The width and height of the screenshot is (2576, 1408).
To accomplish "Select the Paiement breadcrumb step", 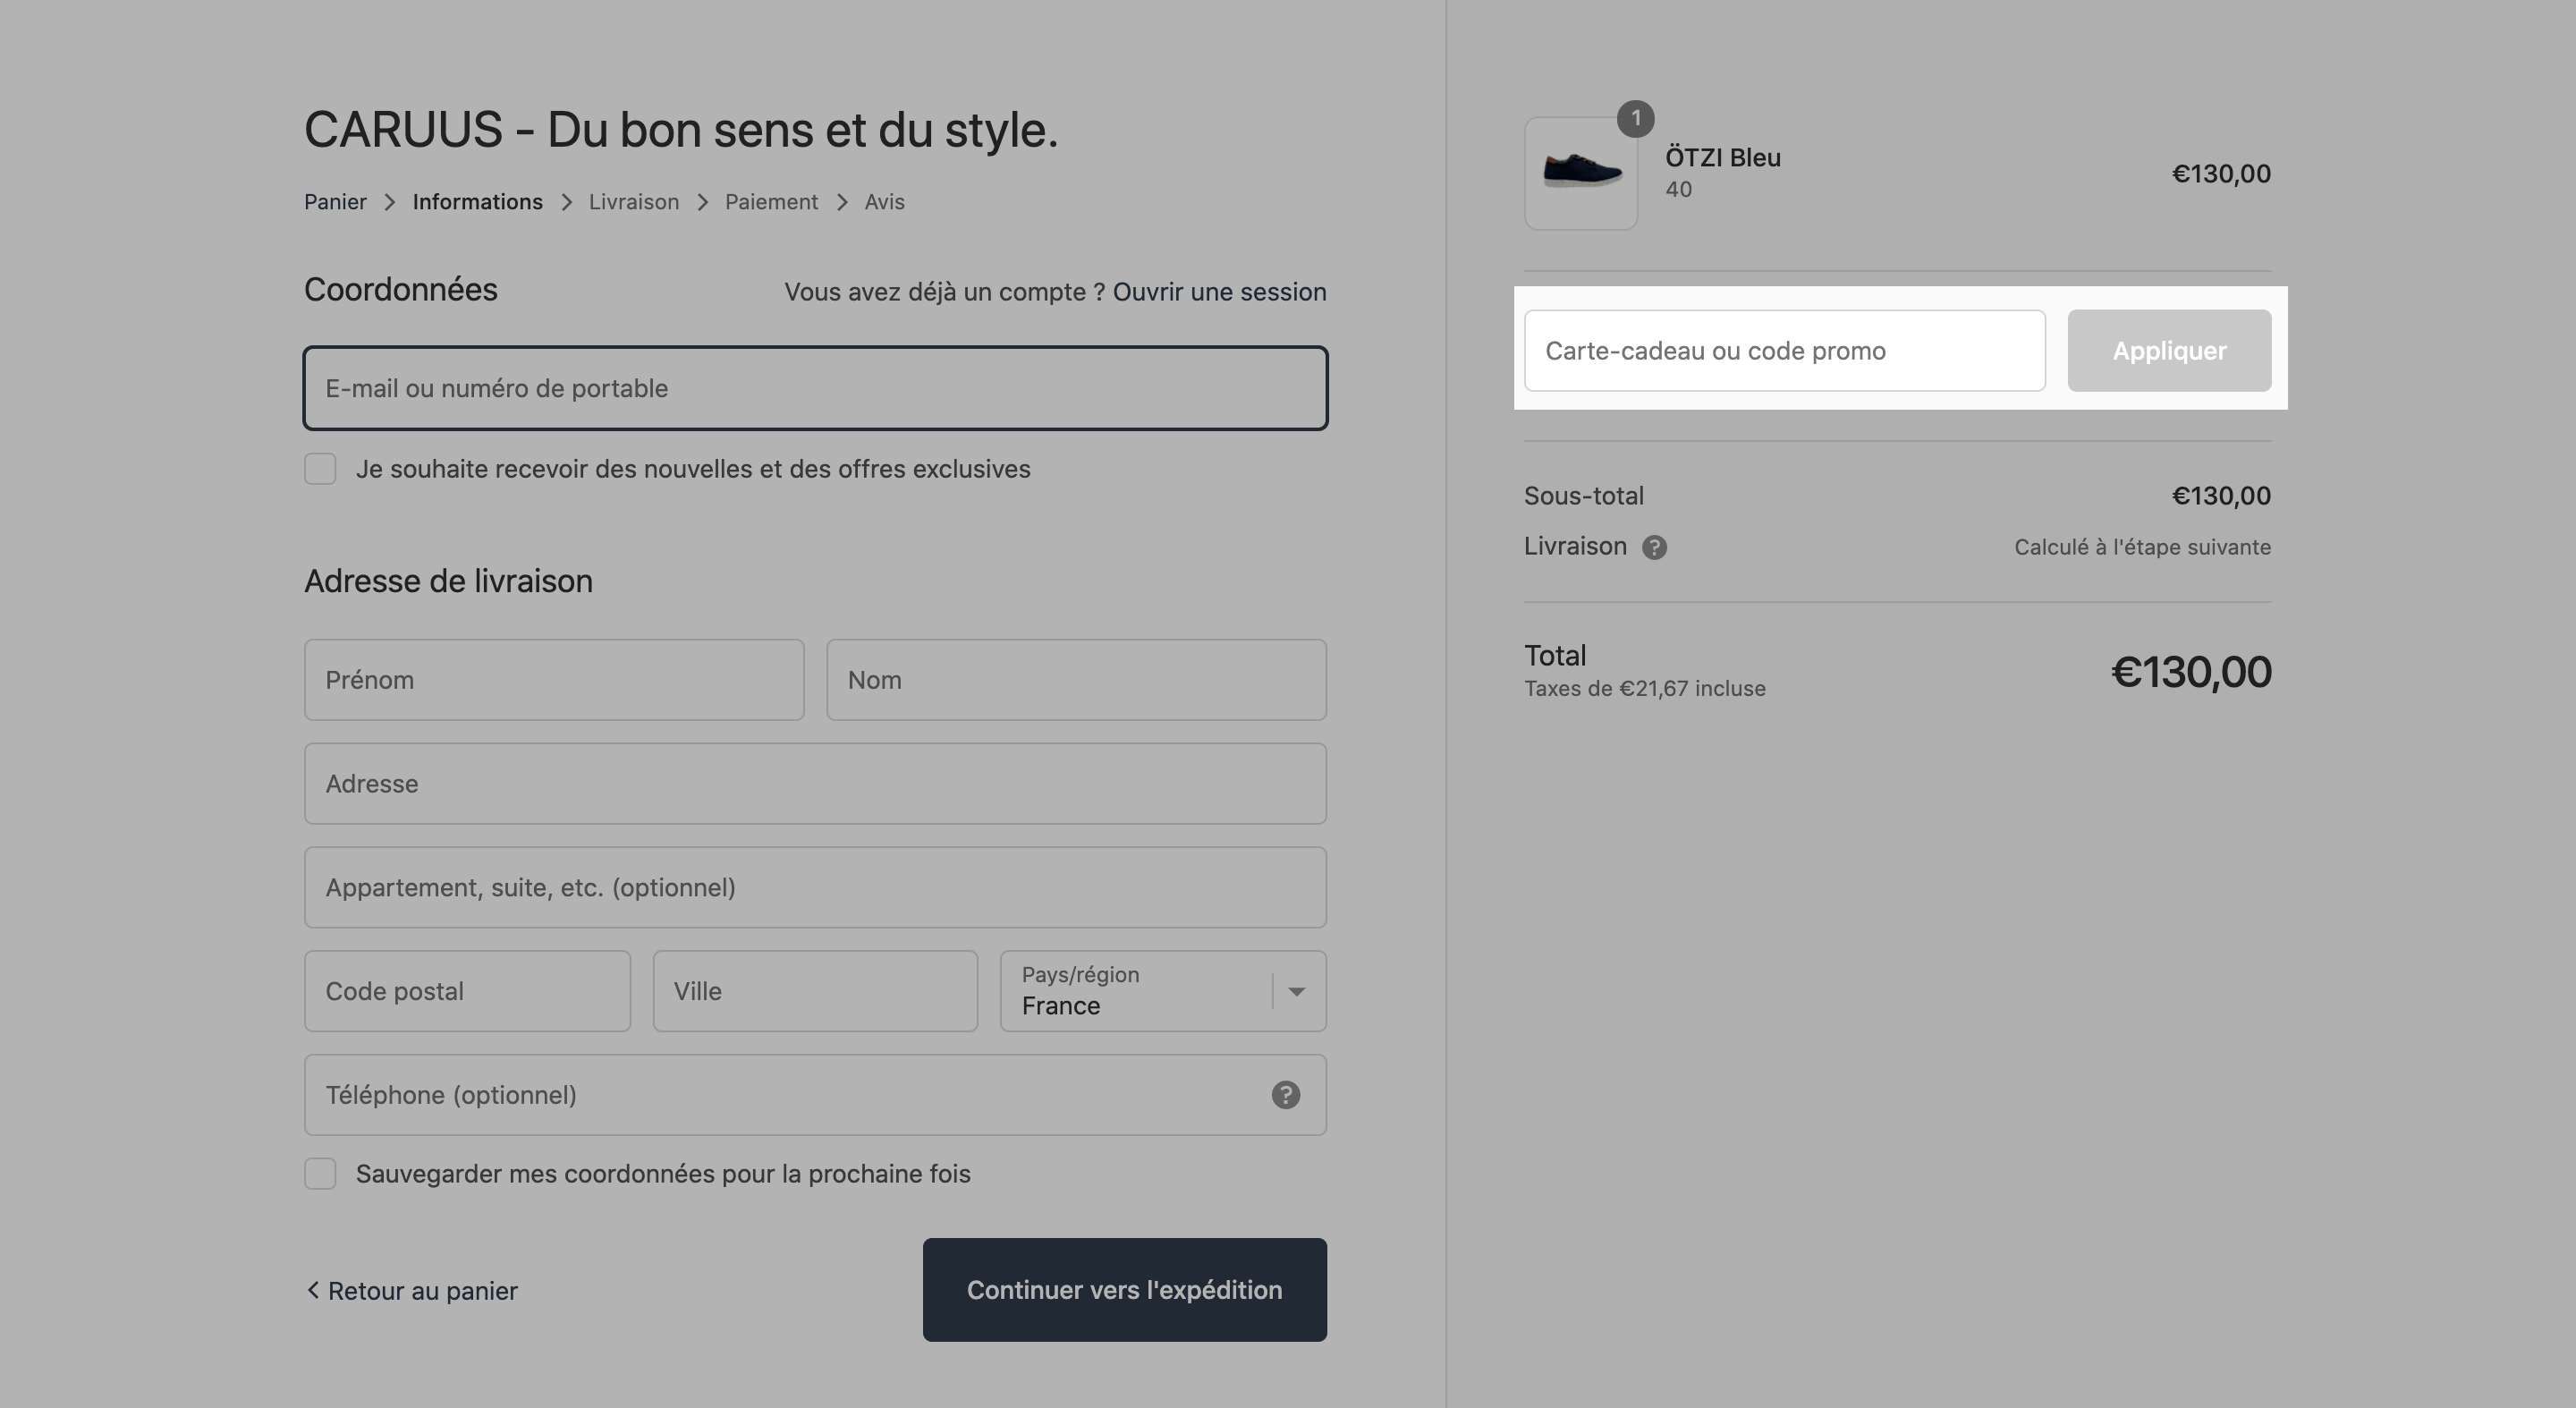I will point(771,202).
